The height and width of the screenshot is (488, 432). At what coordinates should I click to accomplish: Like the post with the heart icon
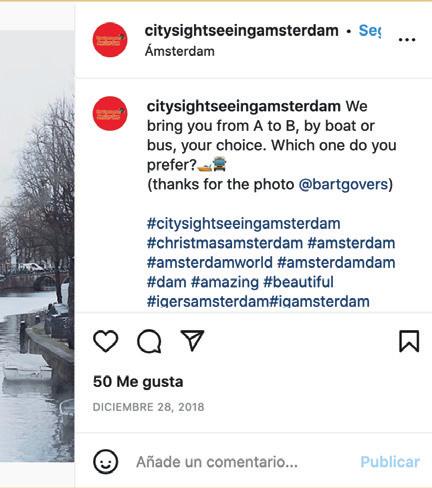coord(106,341)
